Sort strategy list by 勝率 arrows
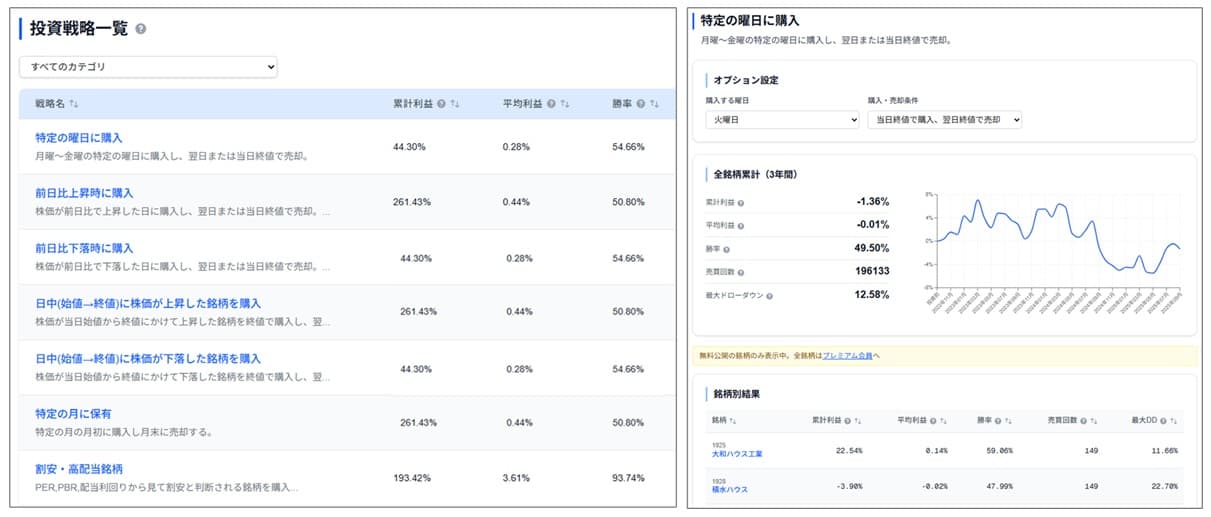 (655, 104)
